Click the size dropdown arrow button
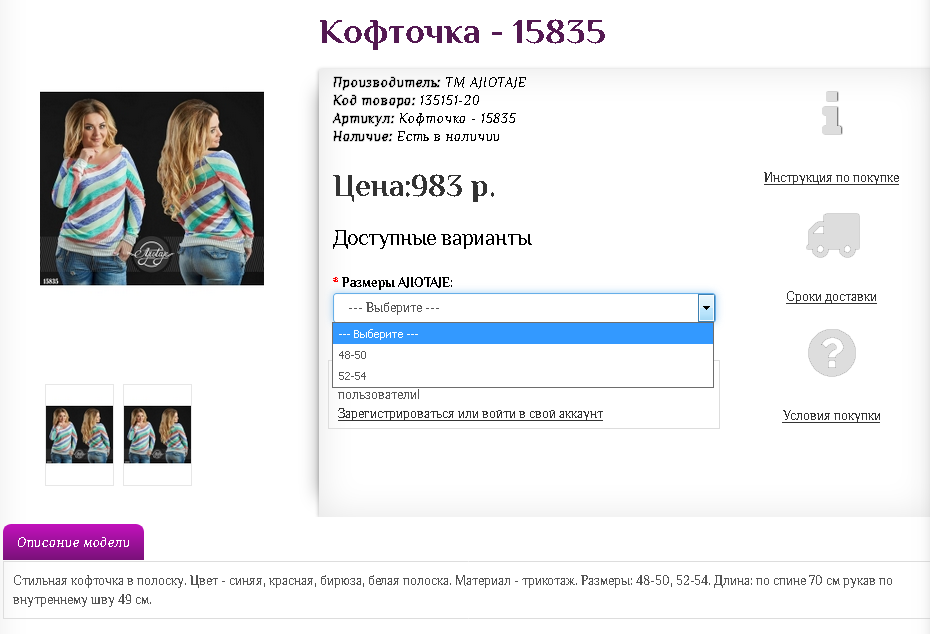This screenshot has width=930, height=634. [706, 308]
